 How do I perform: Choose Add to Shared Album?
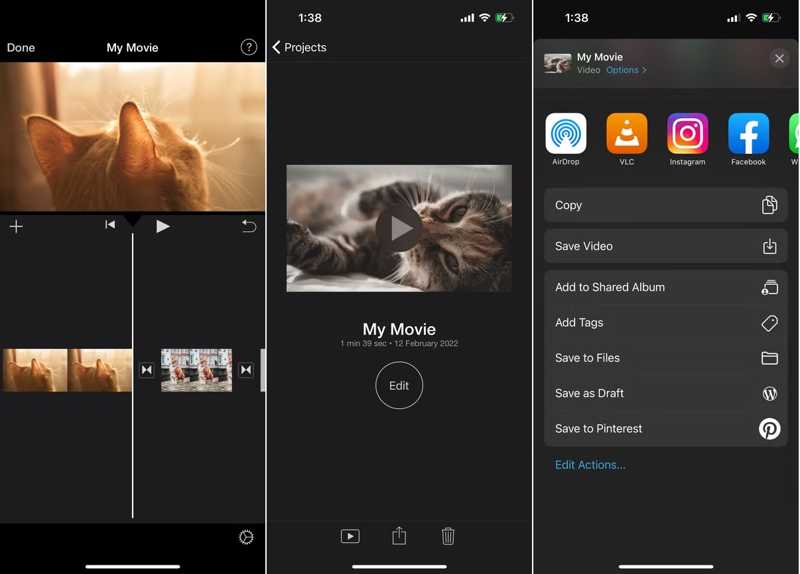666,287
